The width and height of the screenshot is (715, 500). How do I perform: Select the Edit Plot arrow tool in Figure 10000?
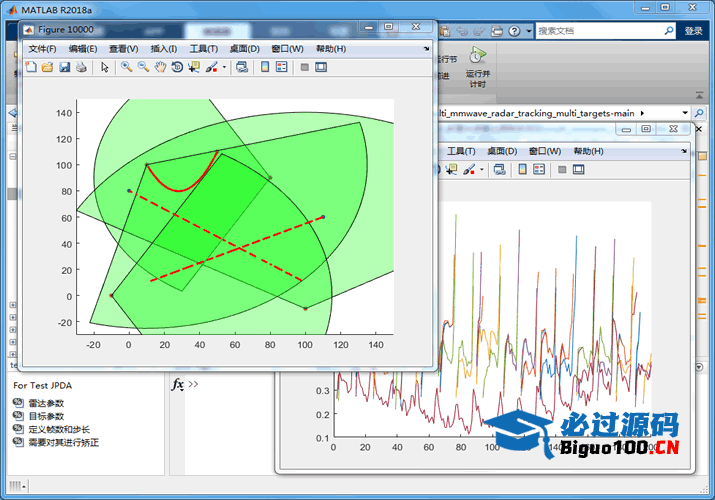[x=105, y=67]
